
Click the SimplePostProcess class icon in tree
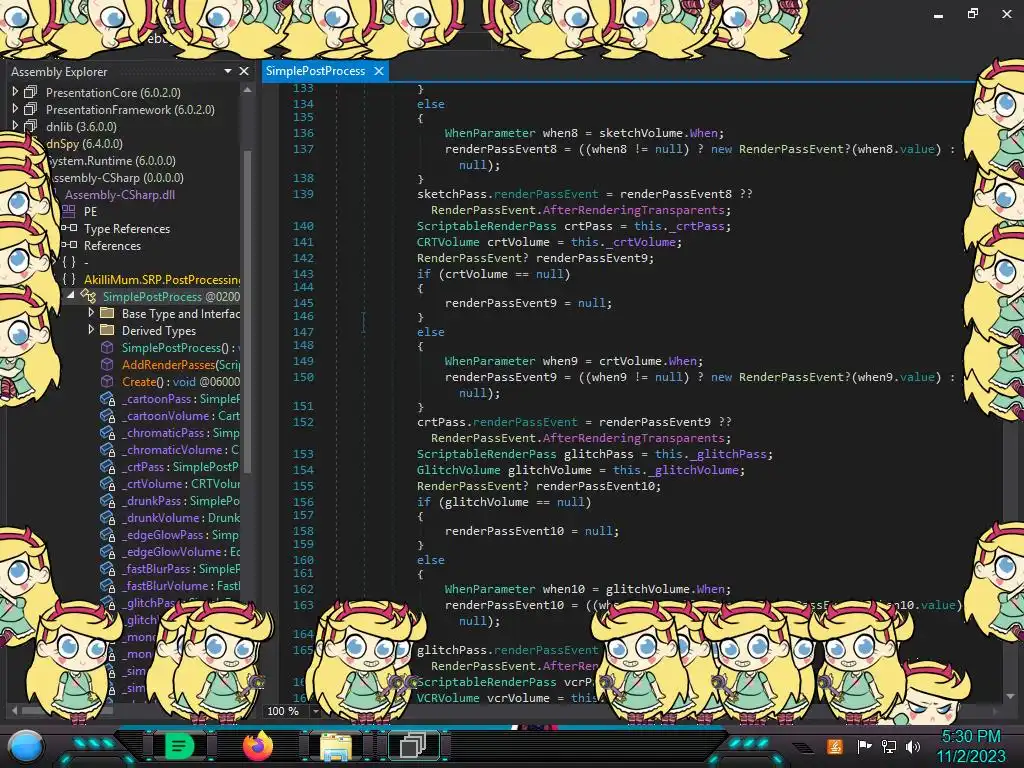click(x=88, y=296)
